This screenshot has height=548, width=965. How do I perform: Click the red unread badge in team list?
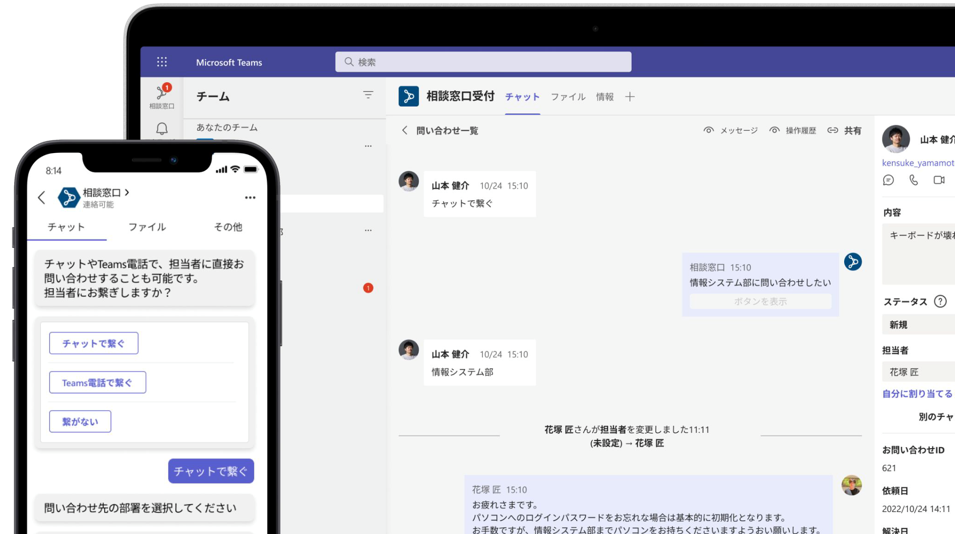tap(368, 288)
